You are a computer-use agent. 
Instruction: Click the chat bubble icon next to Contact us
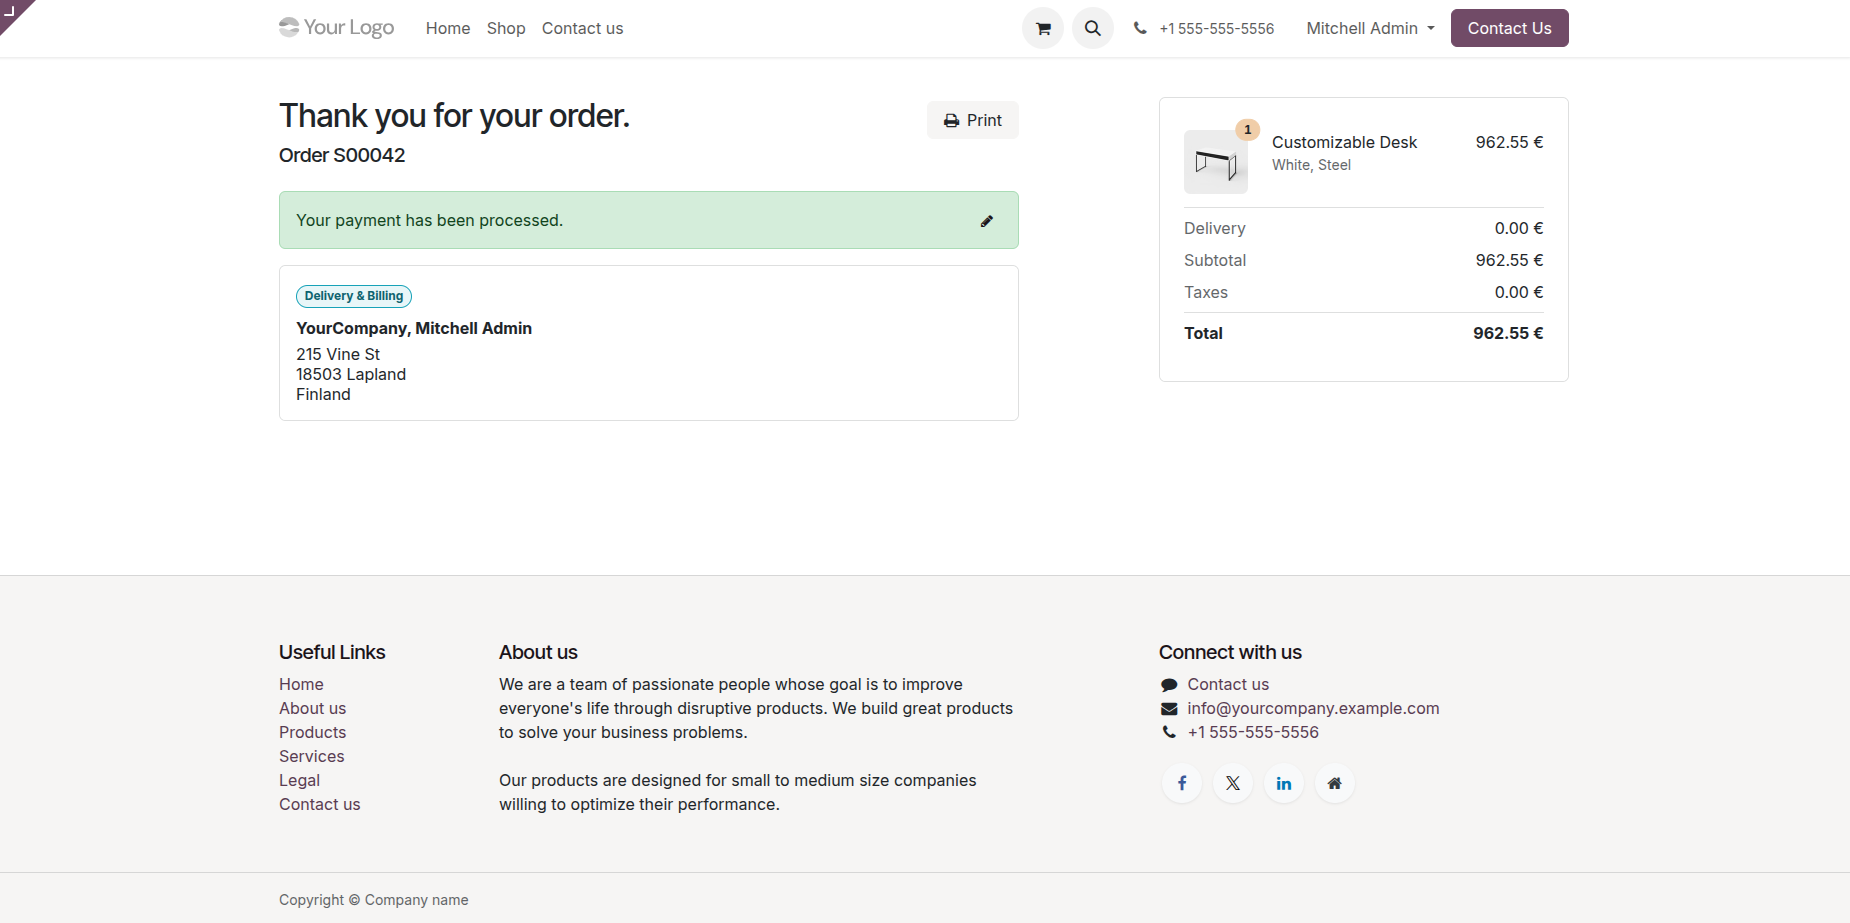point(1169,684)
